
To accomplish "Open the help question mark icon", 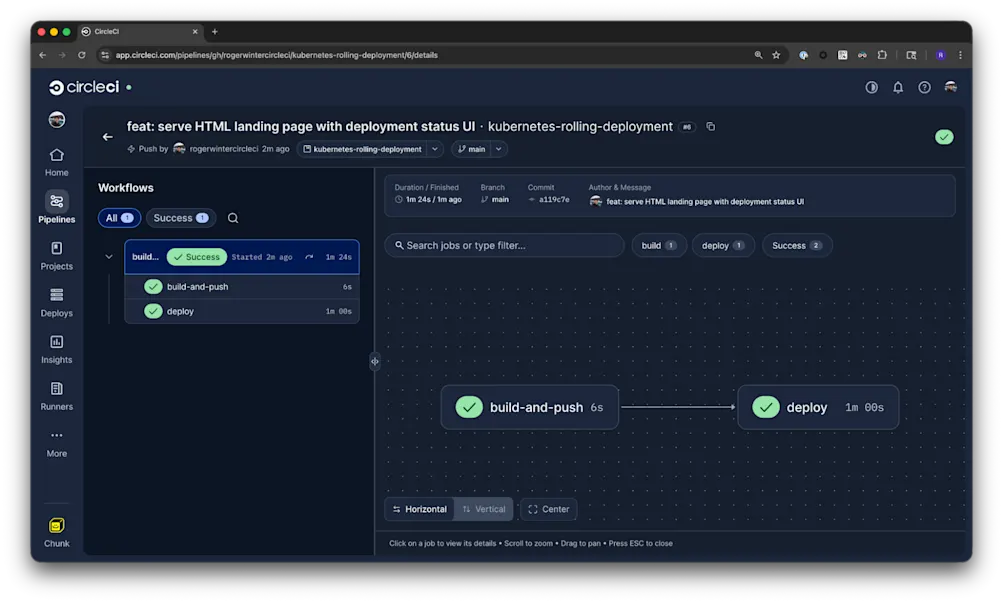I will pyautogui.click(x=924, y=87).
